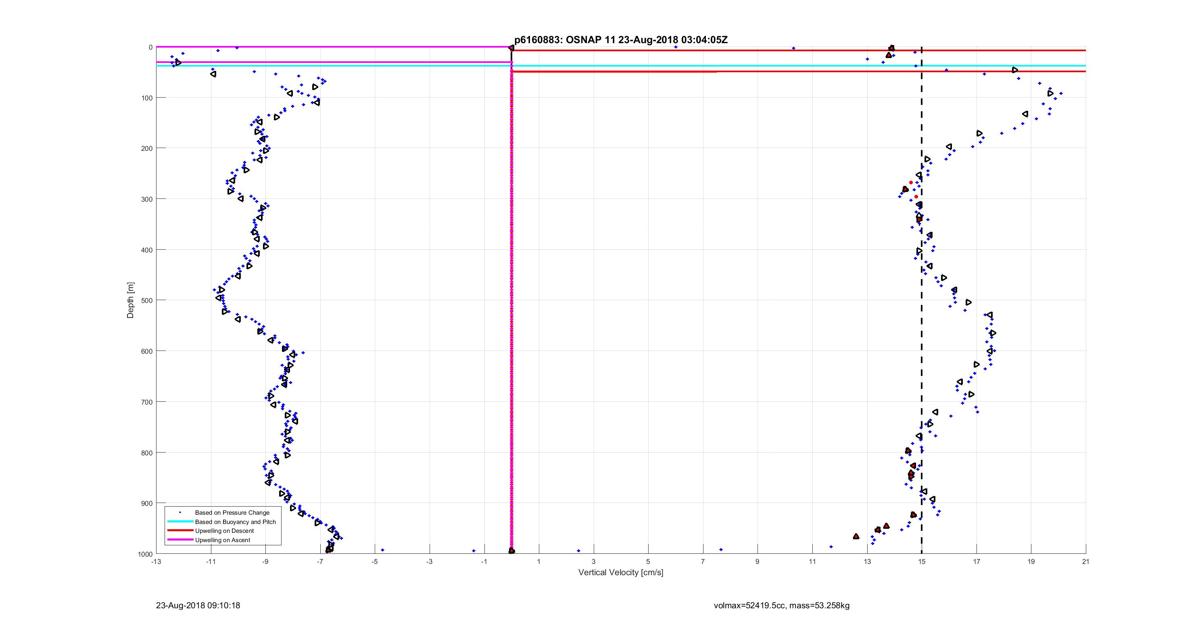Click the x-axis tick label '21'
The height and width of the screenshot is (622, 1200).
[x=1085, y=561]
